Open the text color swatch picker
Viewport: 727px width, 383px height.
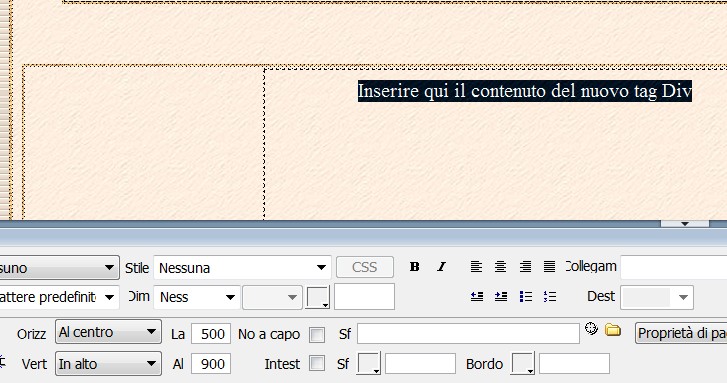coord(318,297)
